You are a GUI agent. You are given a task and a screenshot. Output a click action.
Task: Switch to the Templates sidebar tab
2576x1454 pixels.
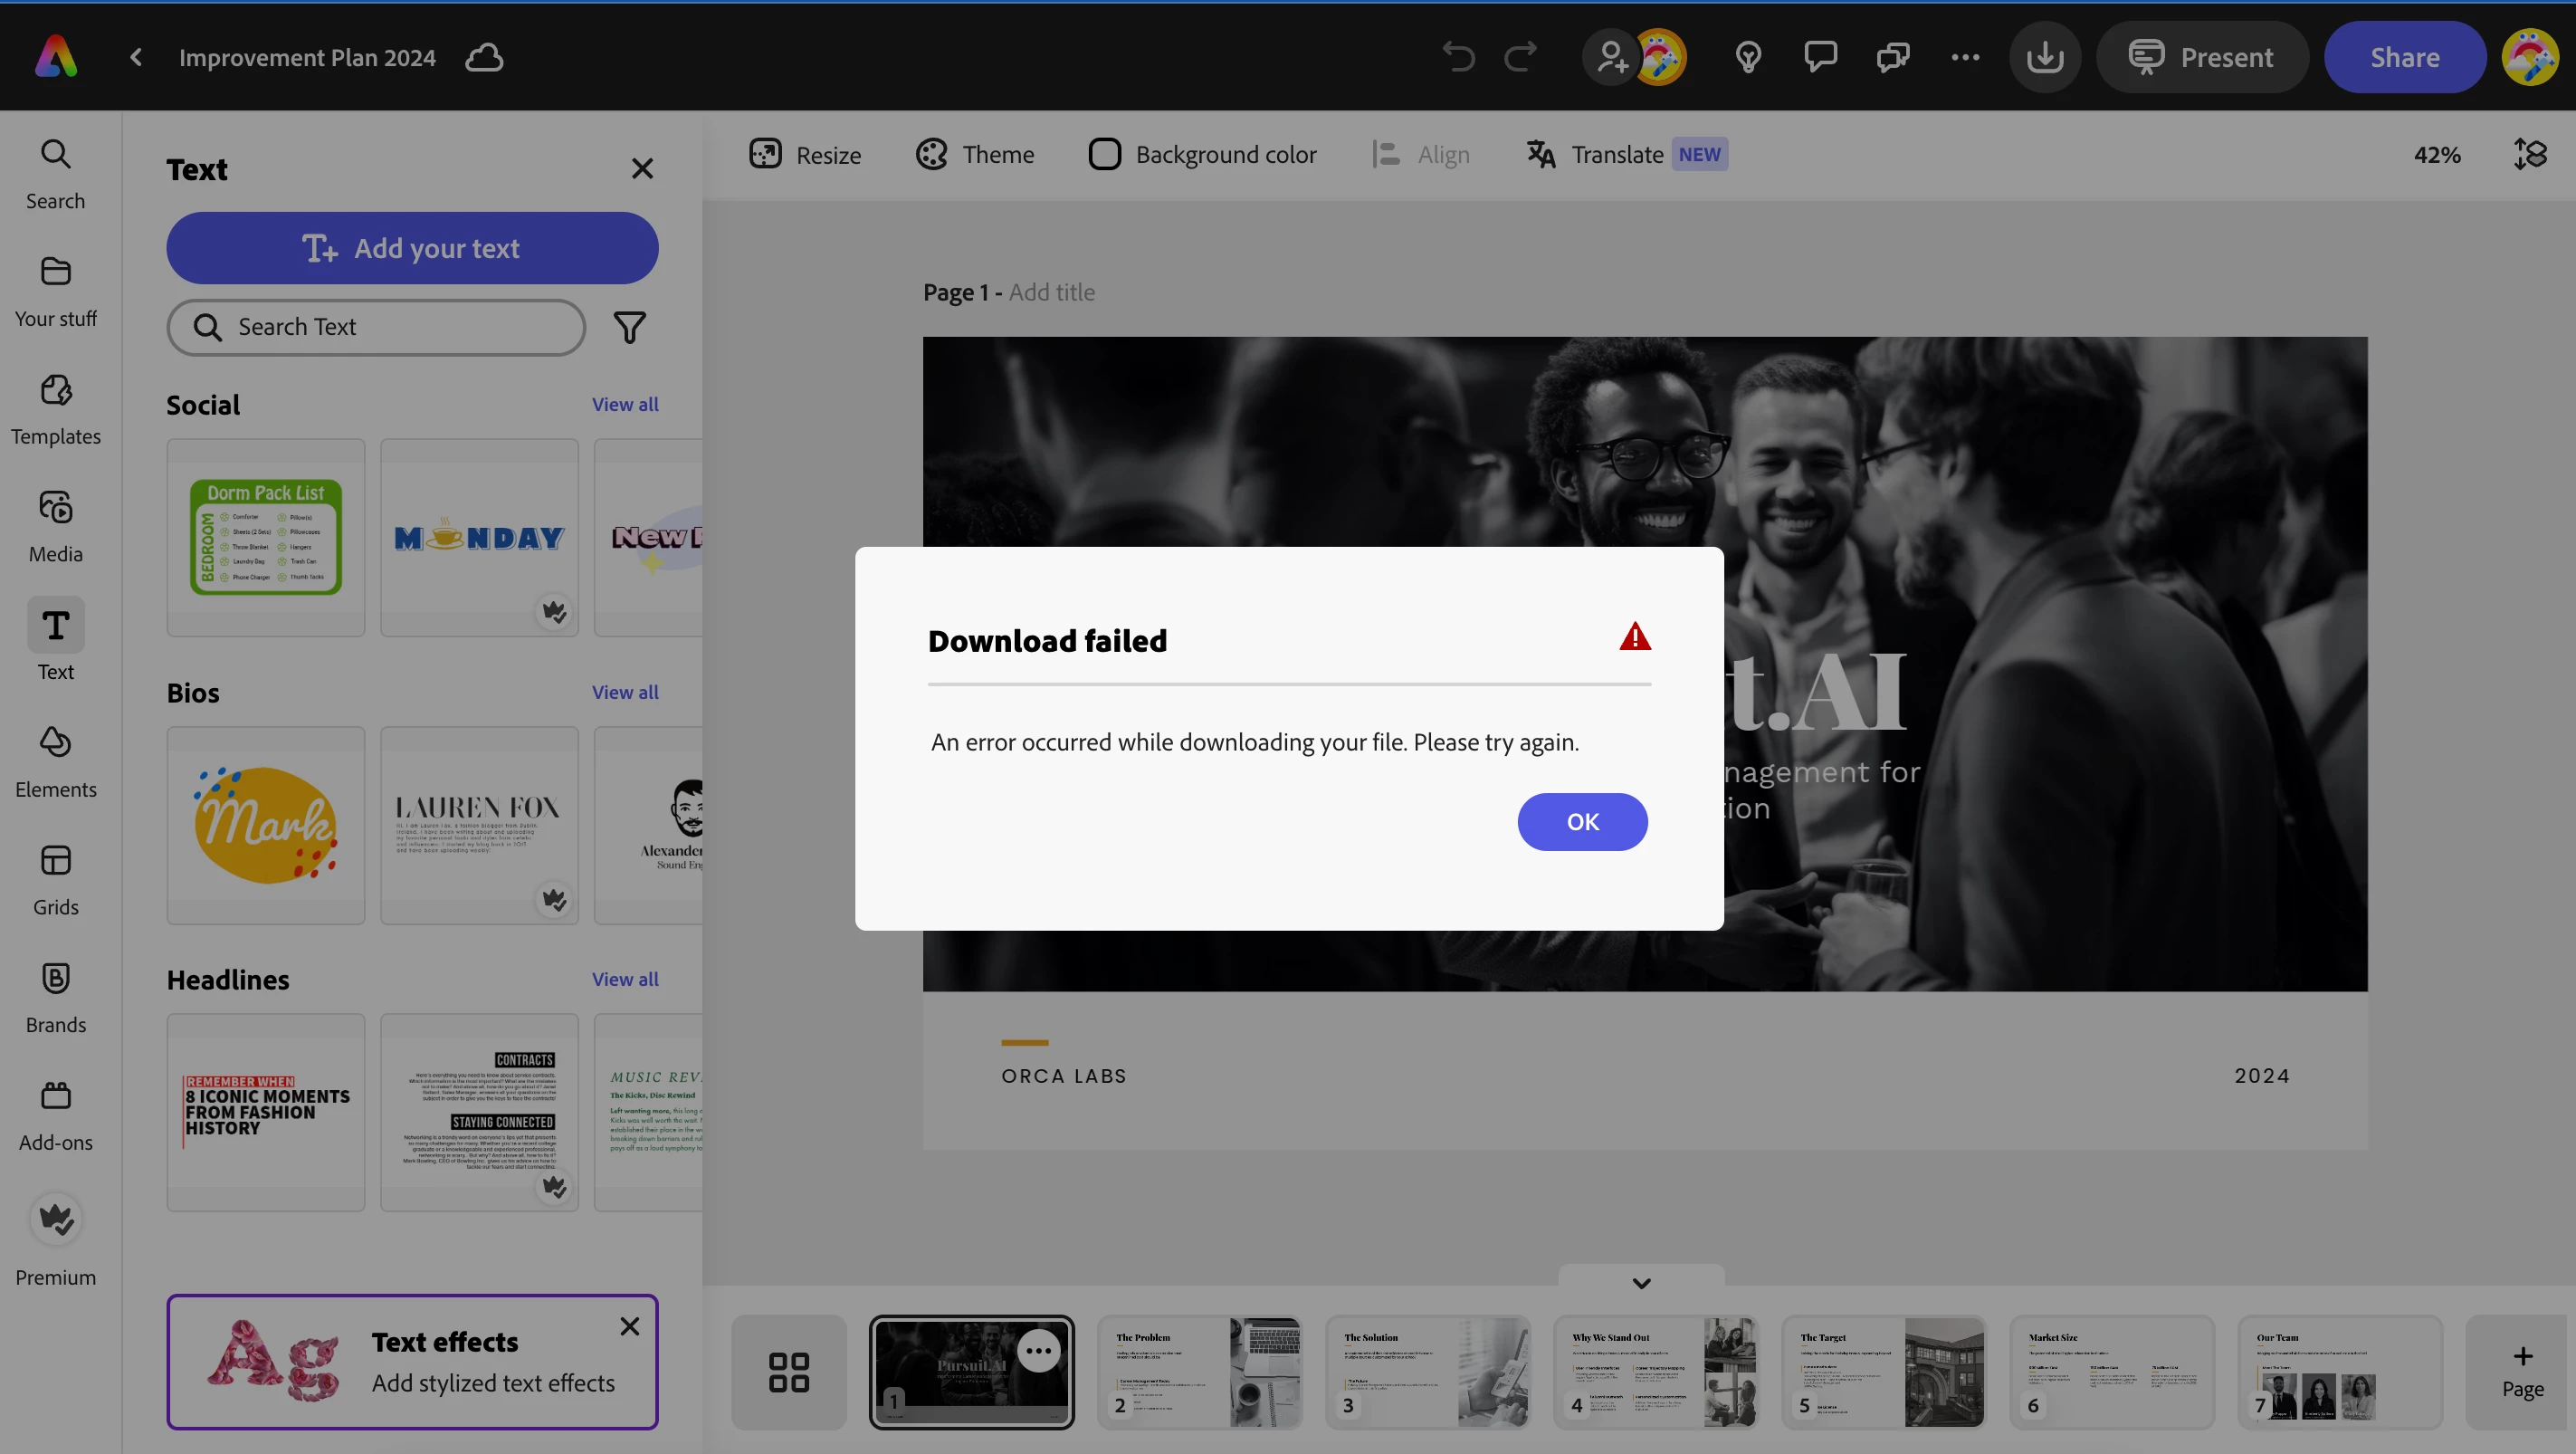coord(55,409)
